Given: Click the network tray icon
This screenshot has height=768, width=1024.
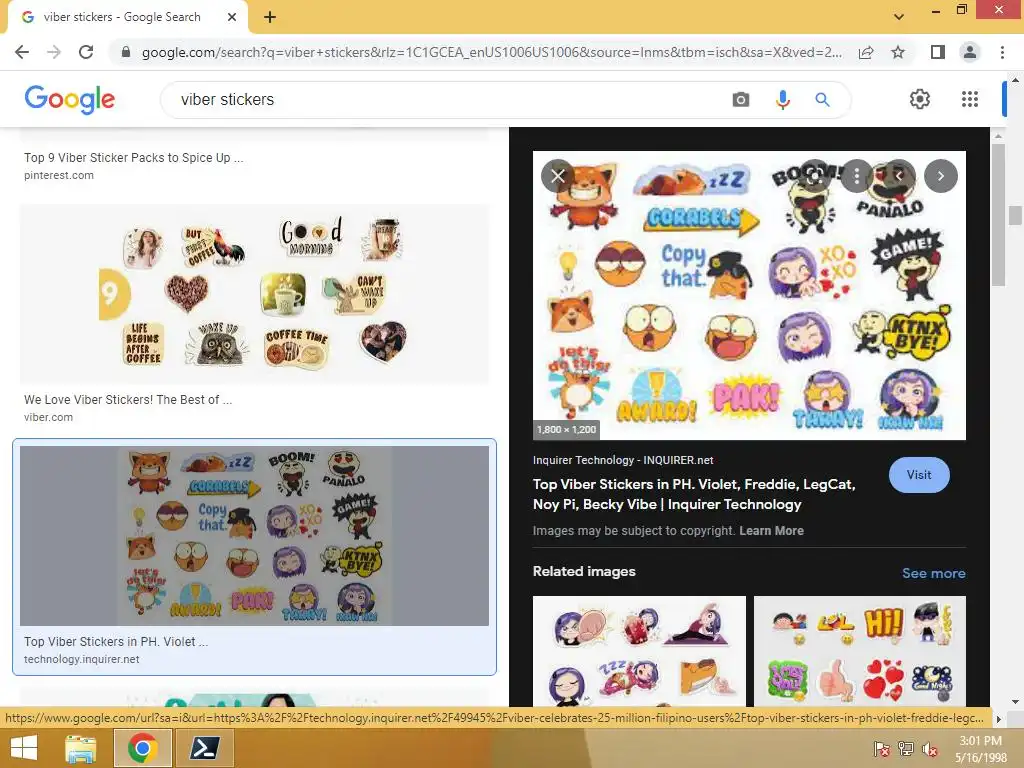Looking at the screenshot, I should pyautogui.click(x=906, y=749).
